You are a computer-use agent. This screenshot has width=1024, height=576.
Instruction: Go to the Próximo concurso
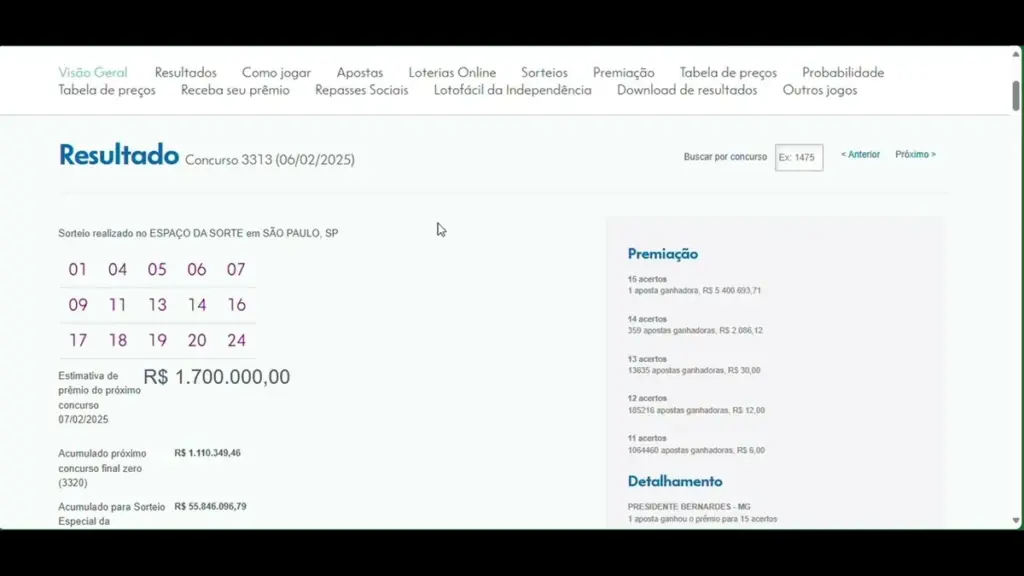tap(915, 155)
